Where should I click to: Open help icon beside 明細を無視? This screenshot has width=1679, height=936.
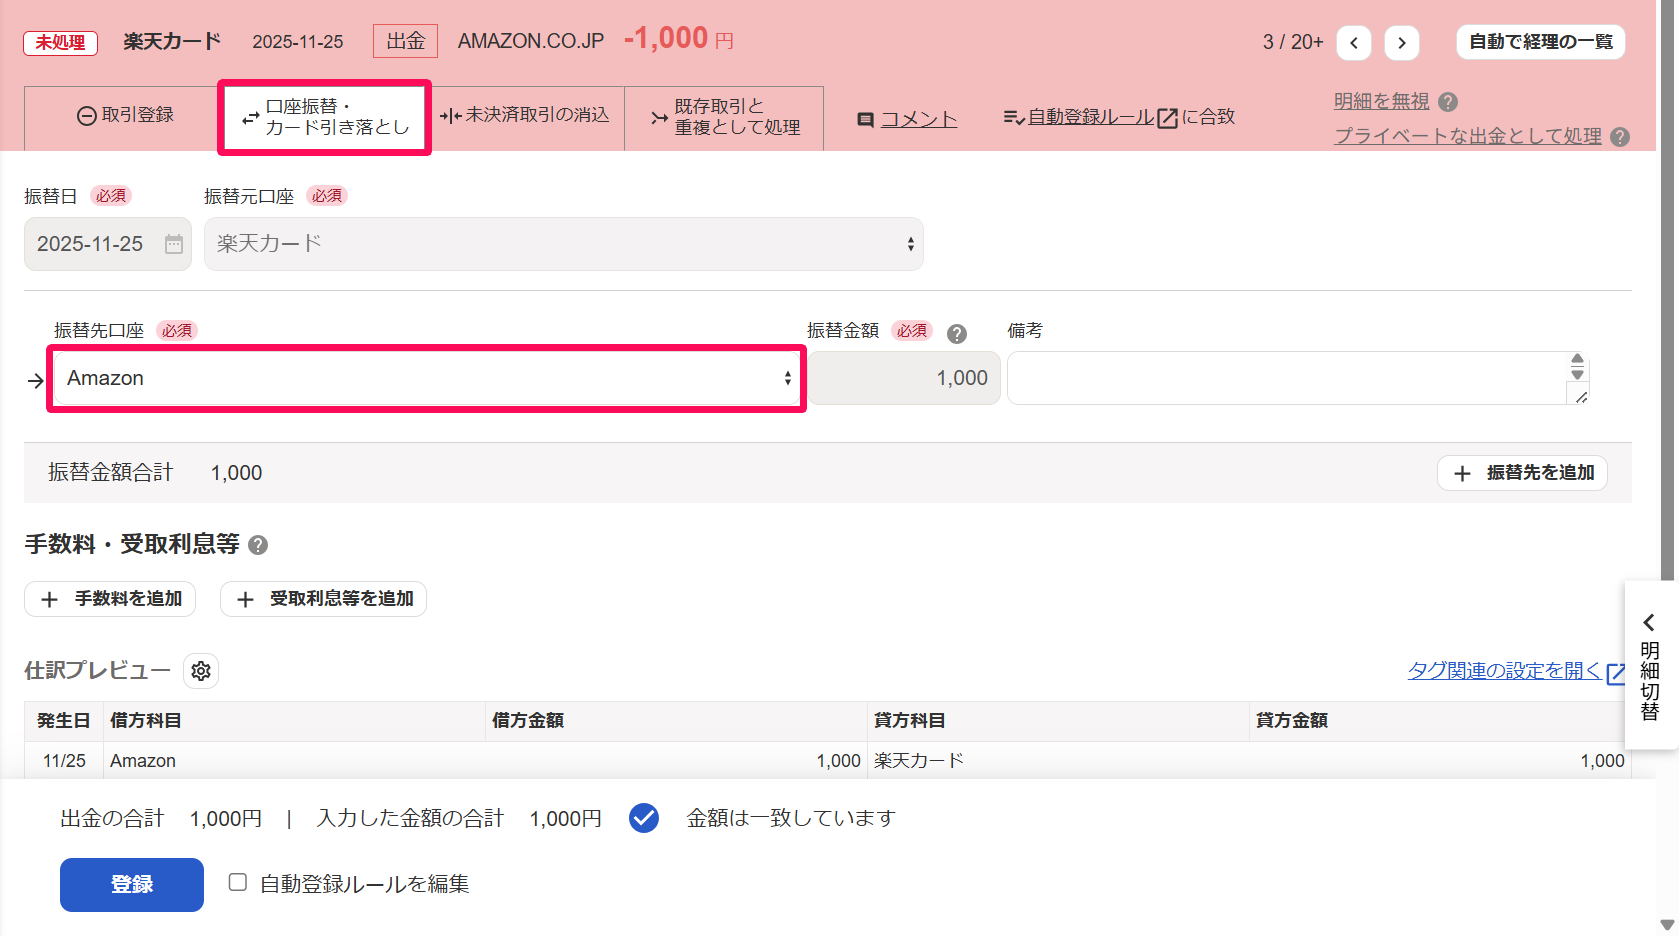pyautogui.click(x=1448, y=102)
